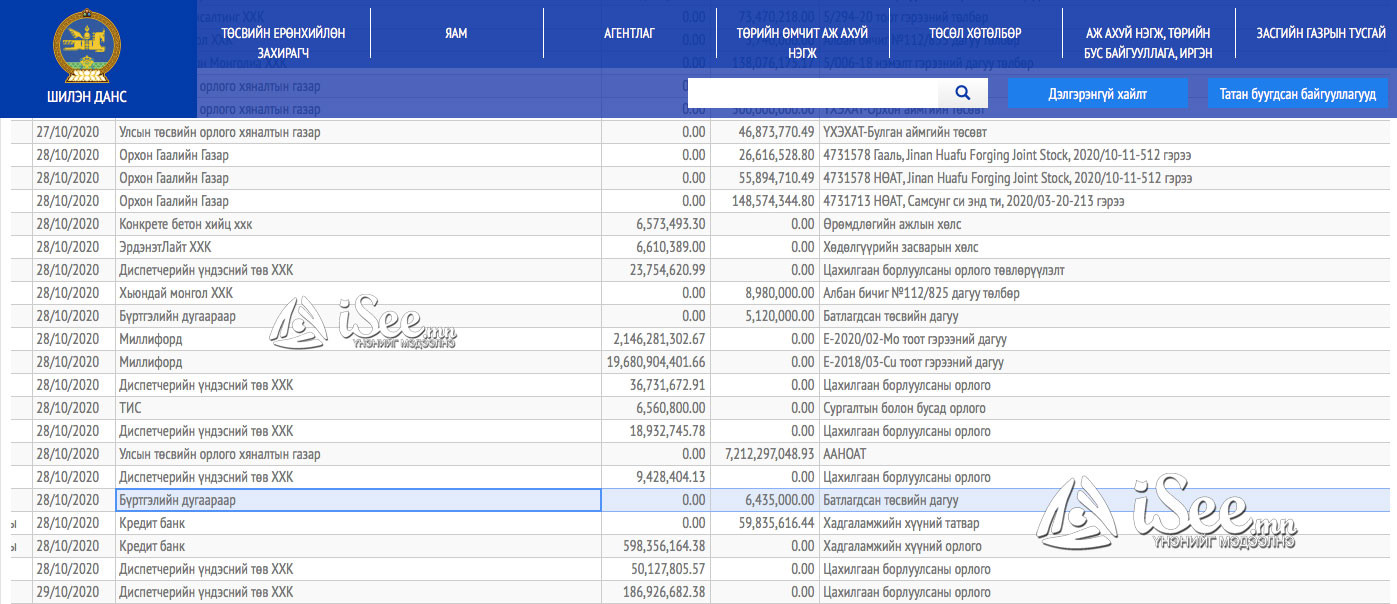Select the amount 598,356,164.38

[x=656, y=546]
